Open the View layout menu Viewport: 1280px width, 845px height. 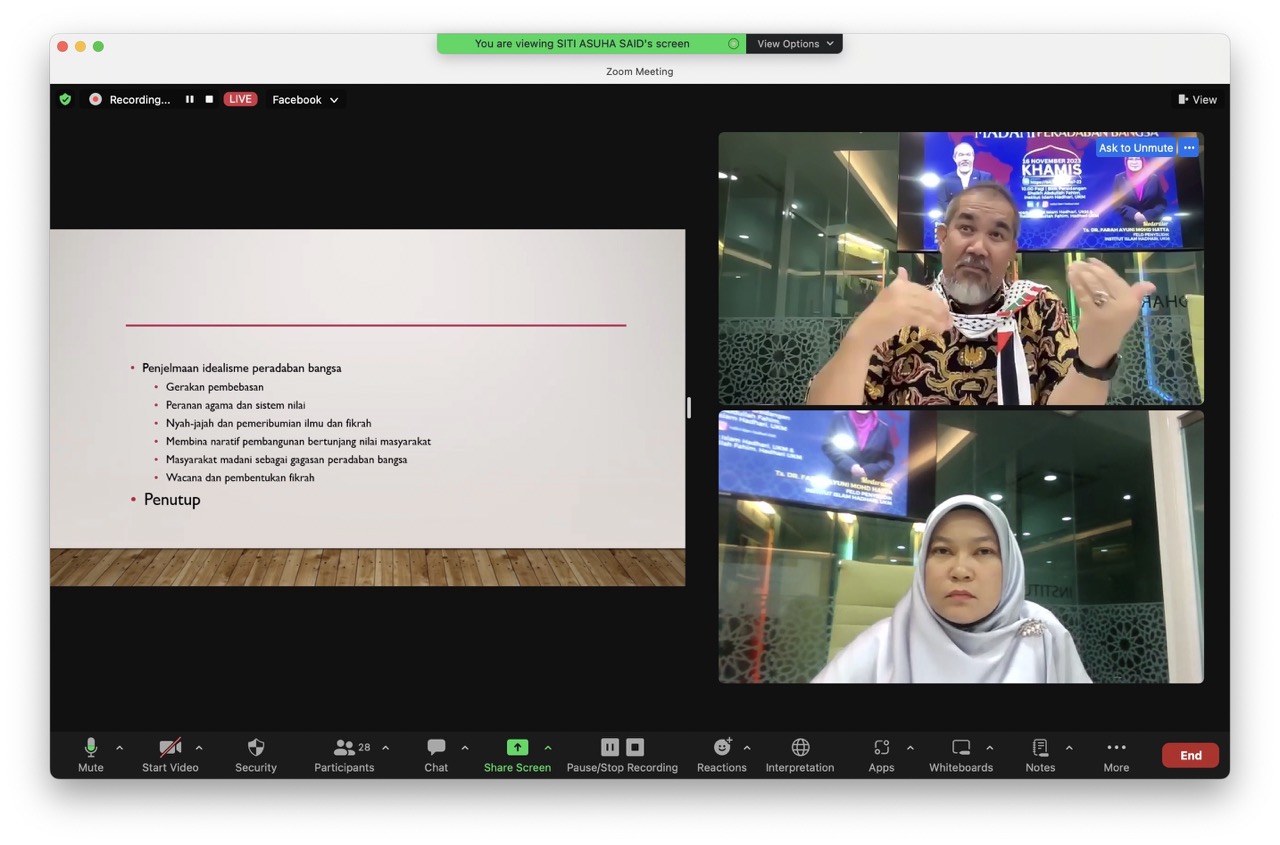1197,100
